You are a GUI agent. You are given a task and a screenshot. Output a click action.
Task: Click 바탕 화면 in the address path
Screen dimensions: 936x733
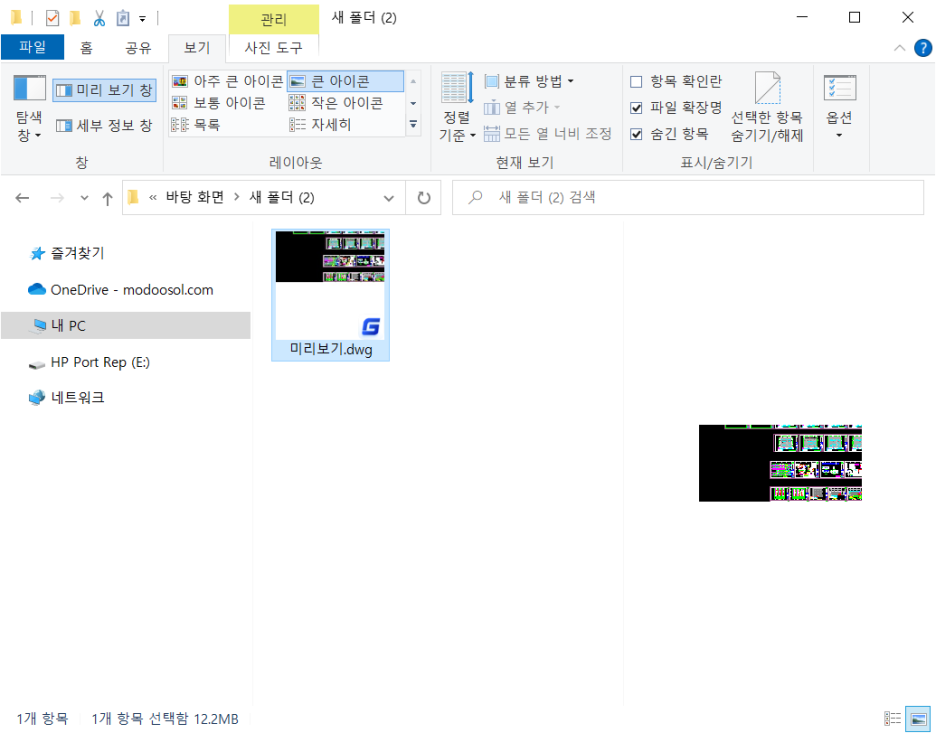(x=195, y=197)
